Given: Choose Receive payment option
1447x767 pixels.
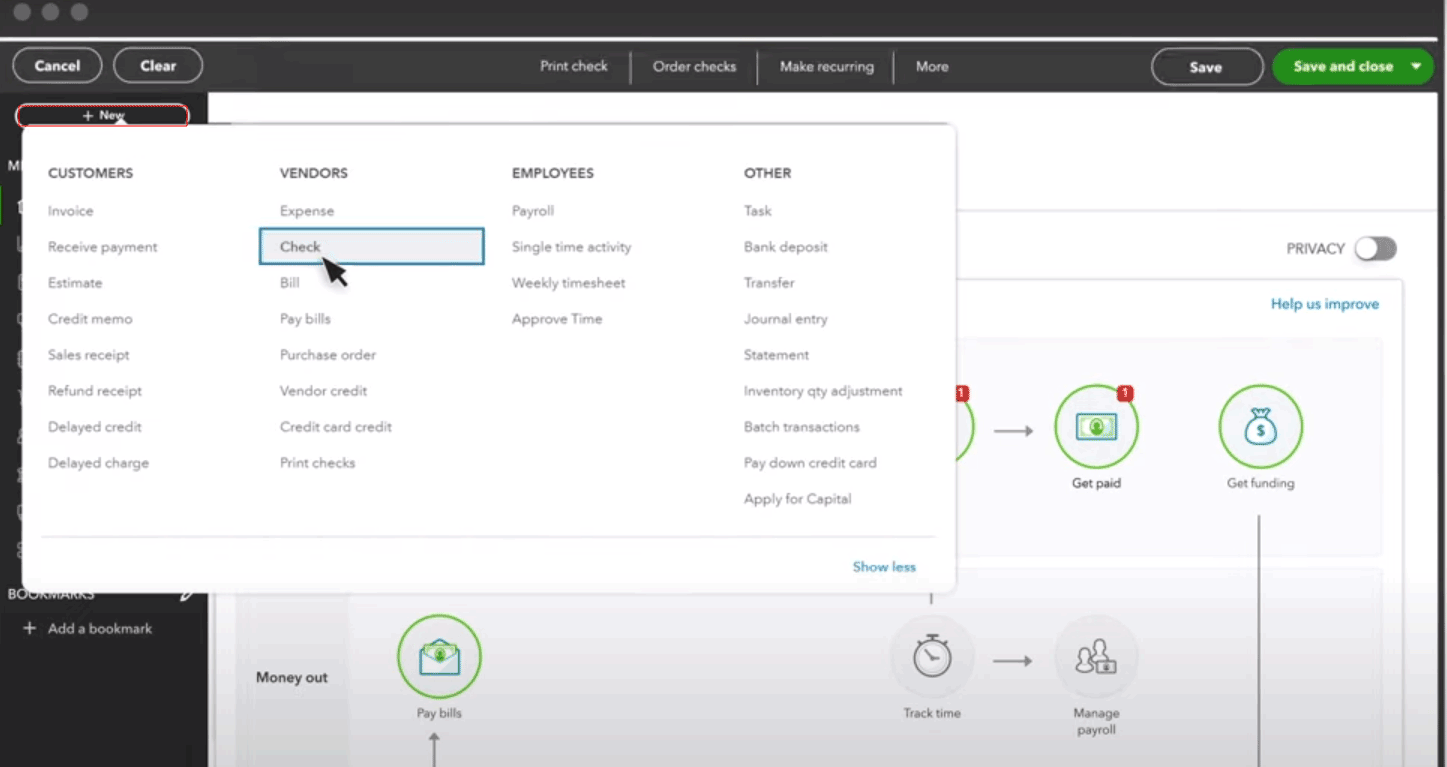Looking at the screenshot, I should click(x=103, y=247).
